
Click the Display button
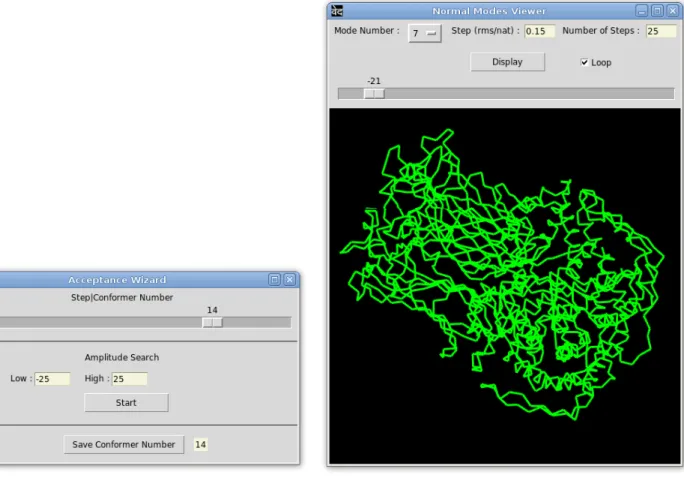pyautogui.click(x=507, y=62)
